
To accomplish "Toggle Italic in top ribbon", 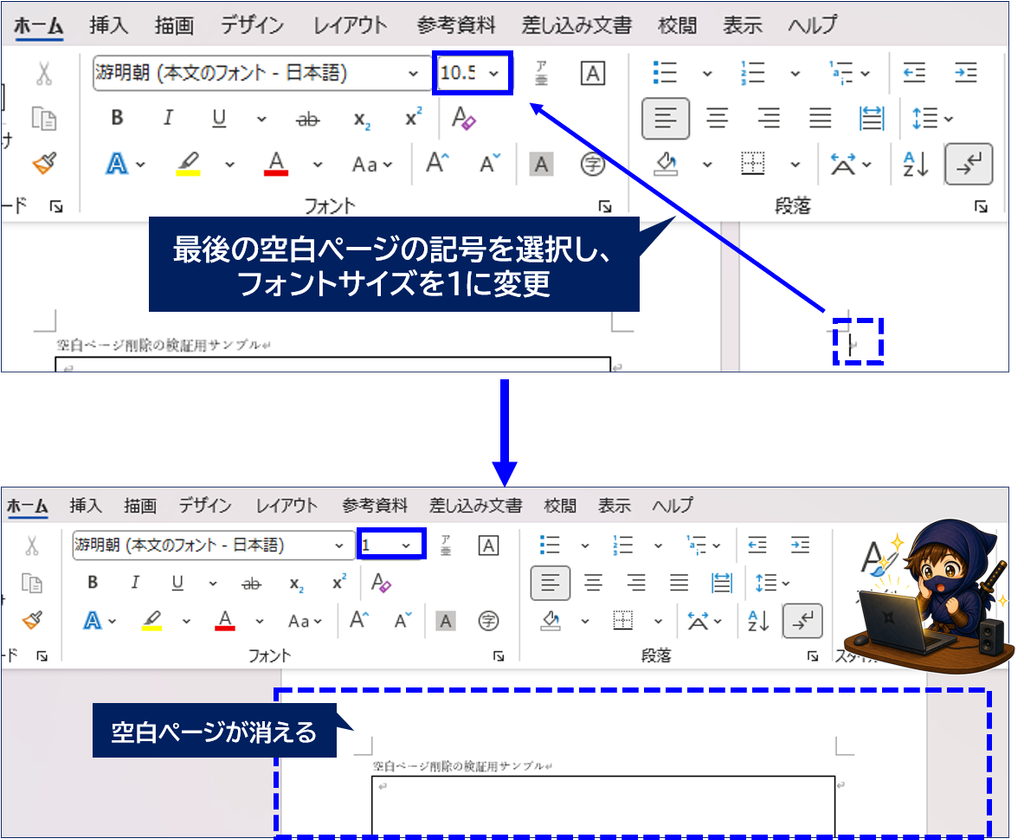I will pos(168,118).
